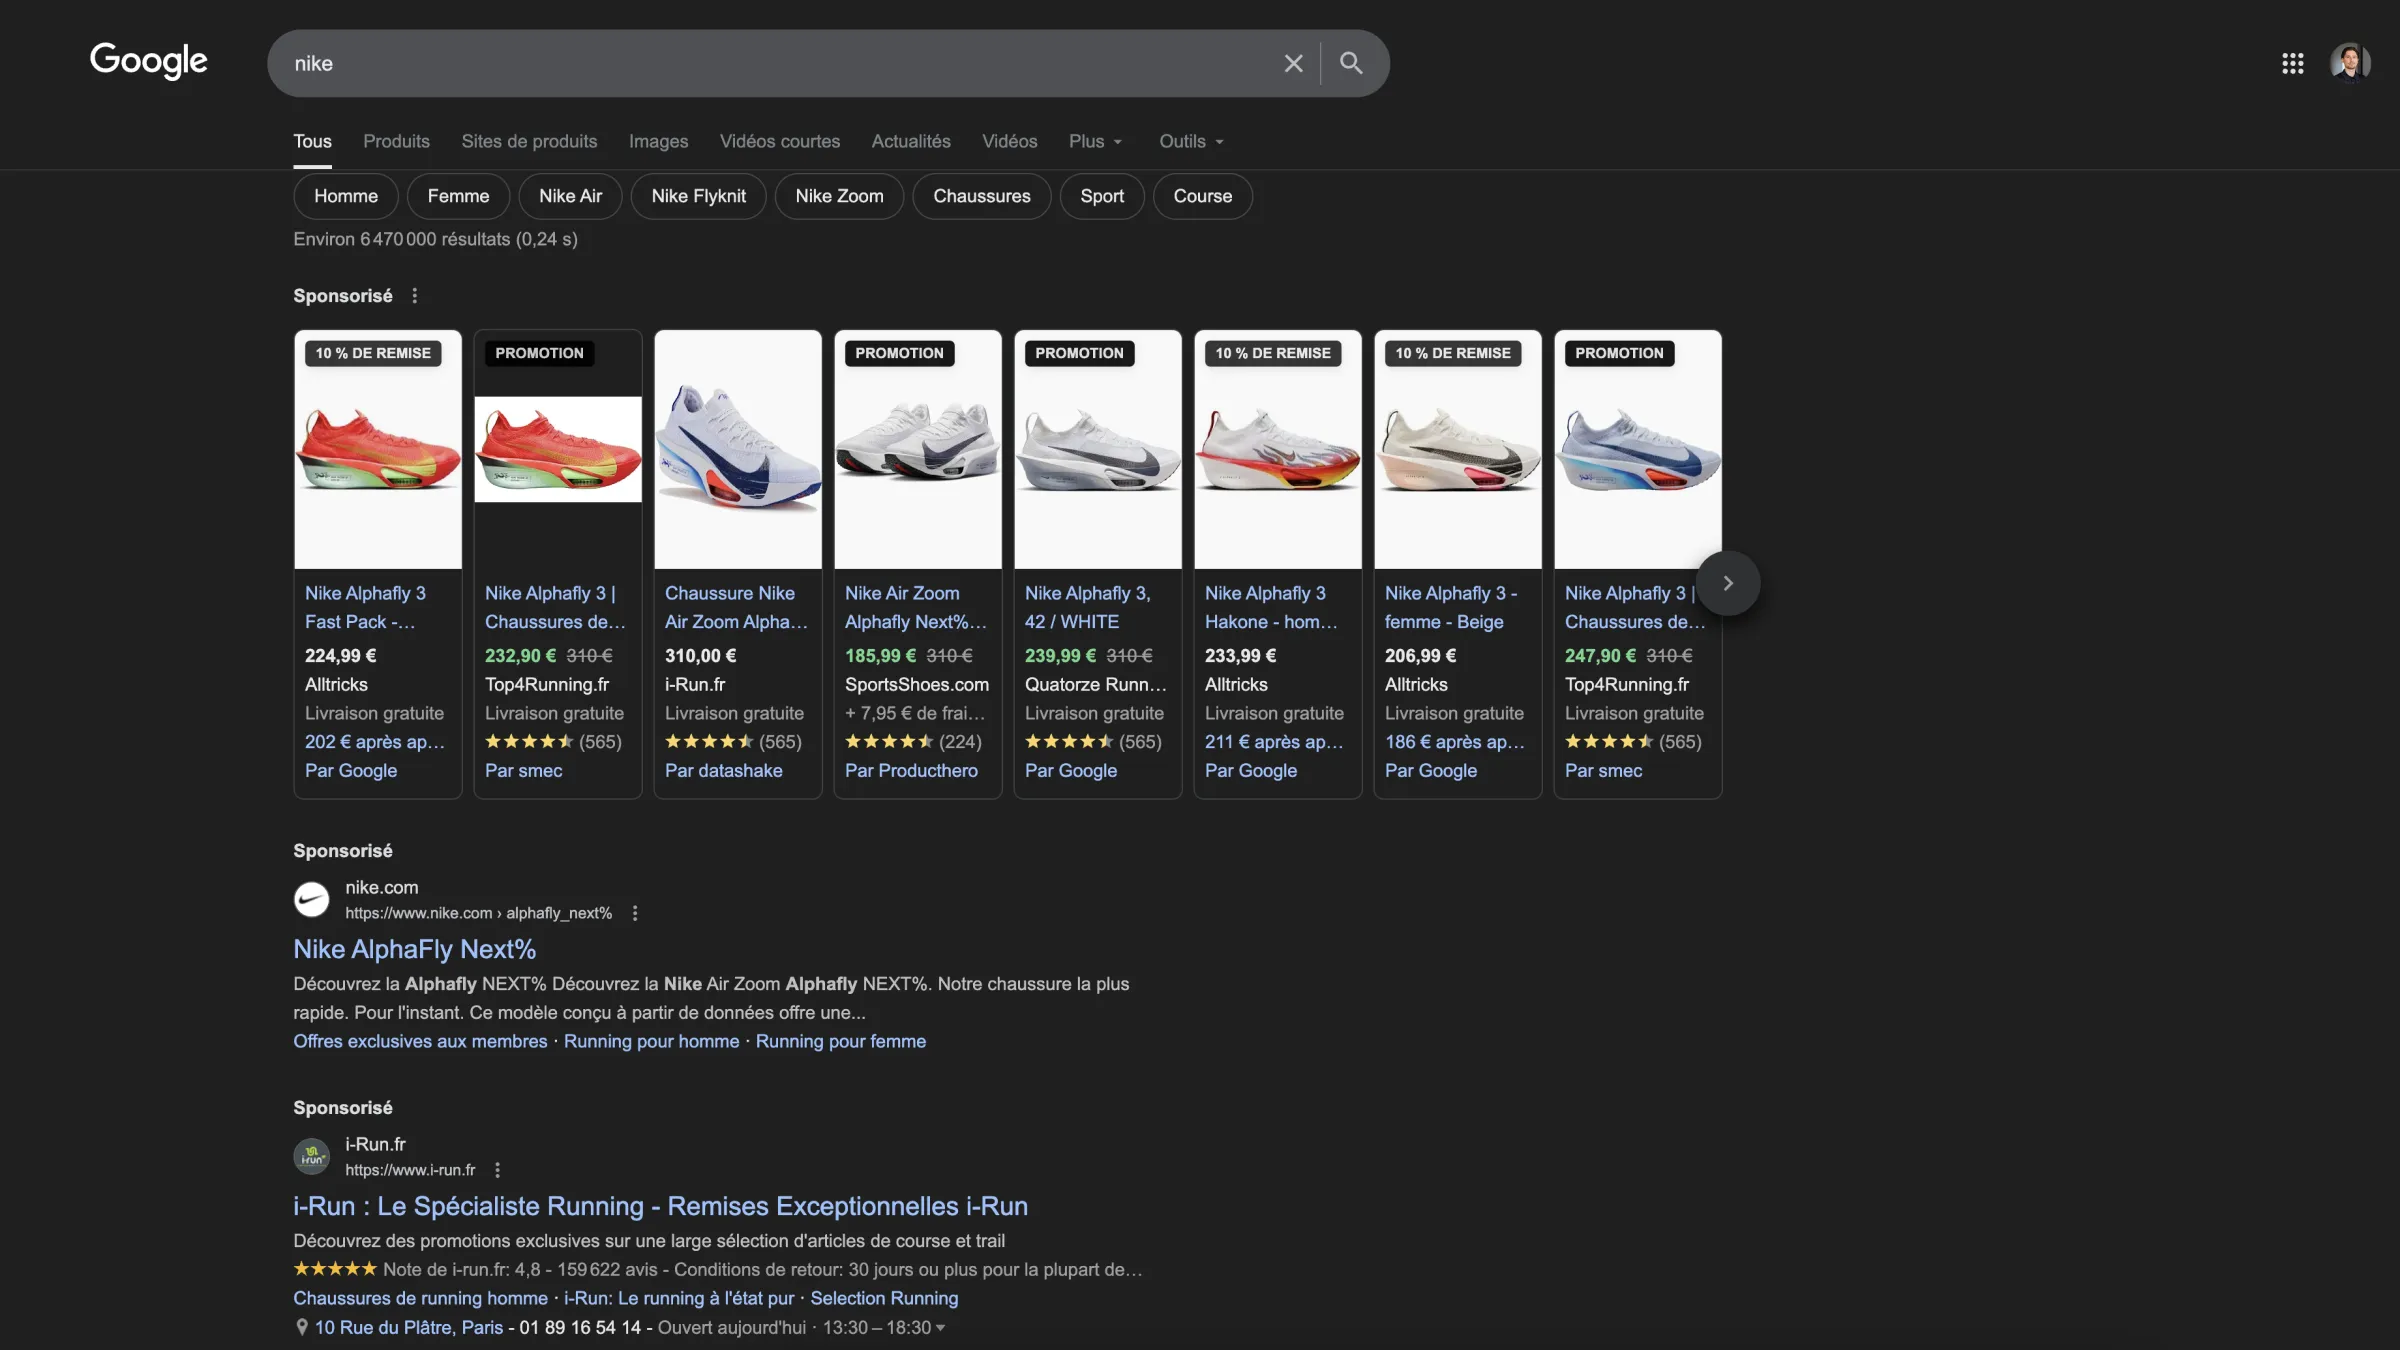The width and height of the screenshot is (2400, 1350).
Task: Click three-dot menu beside top Sponsorisé label
Action: click(x=414, y=296)
